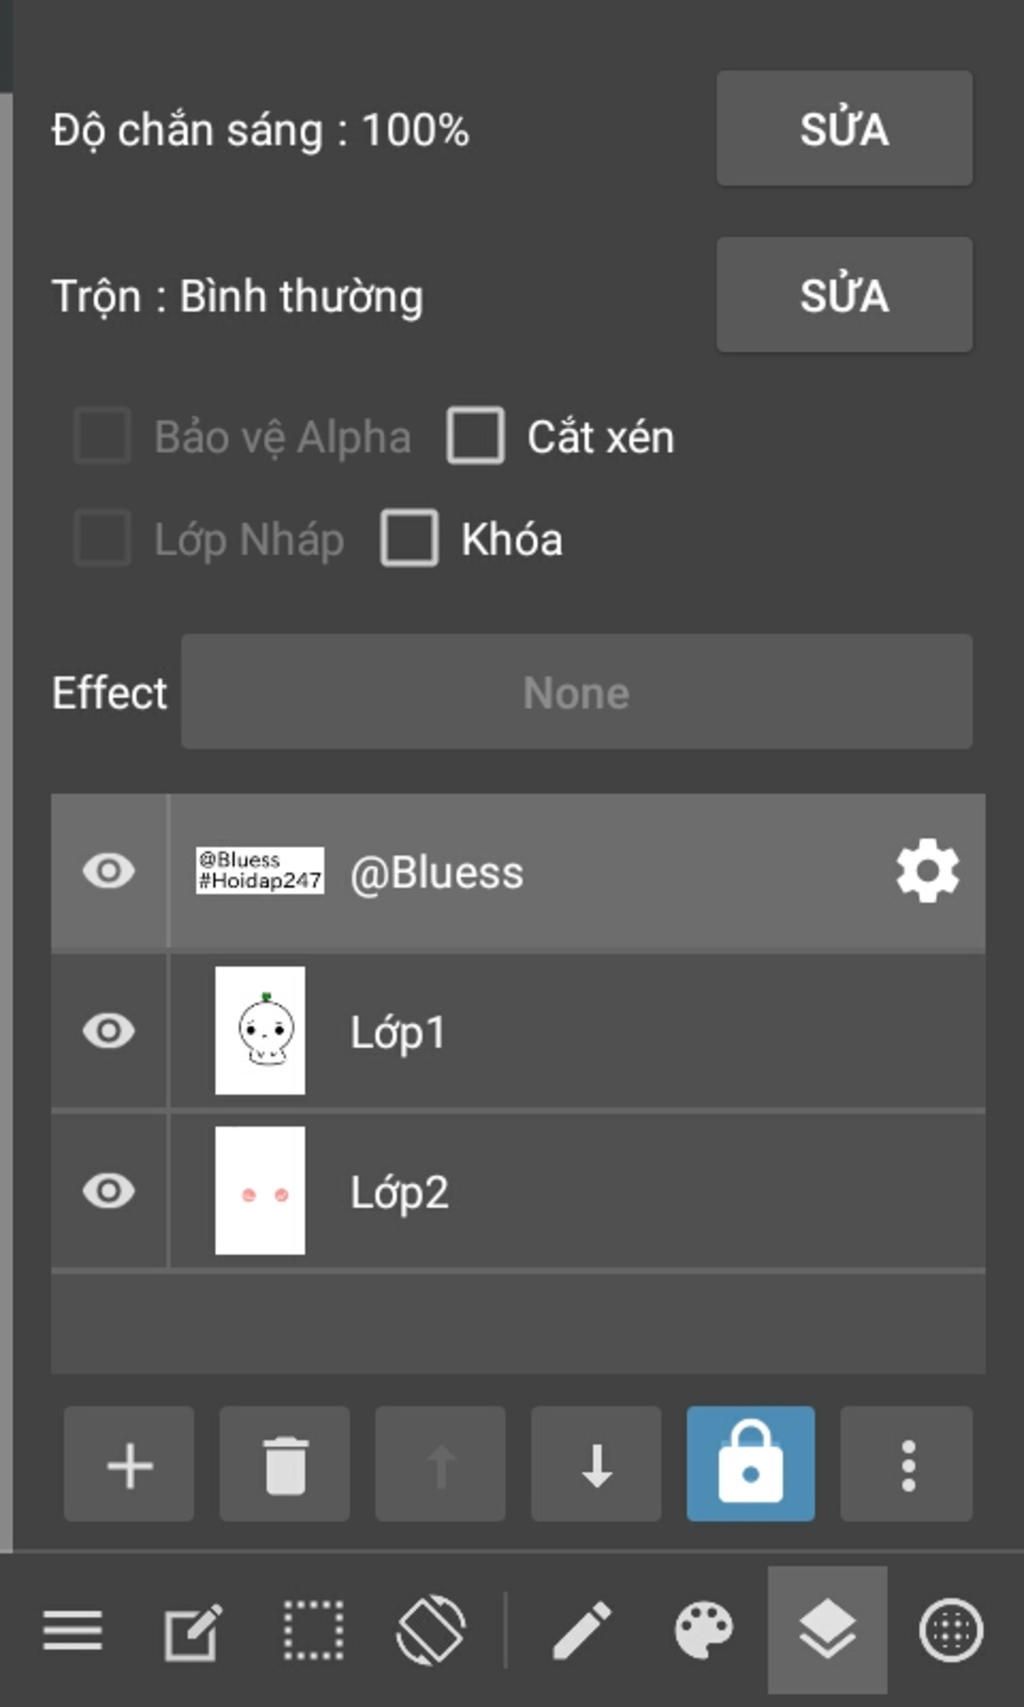
Task: Open the rotate canvas tool
Action: coord(431,1631)
